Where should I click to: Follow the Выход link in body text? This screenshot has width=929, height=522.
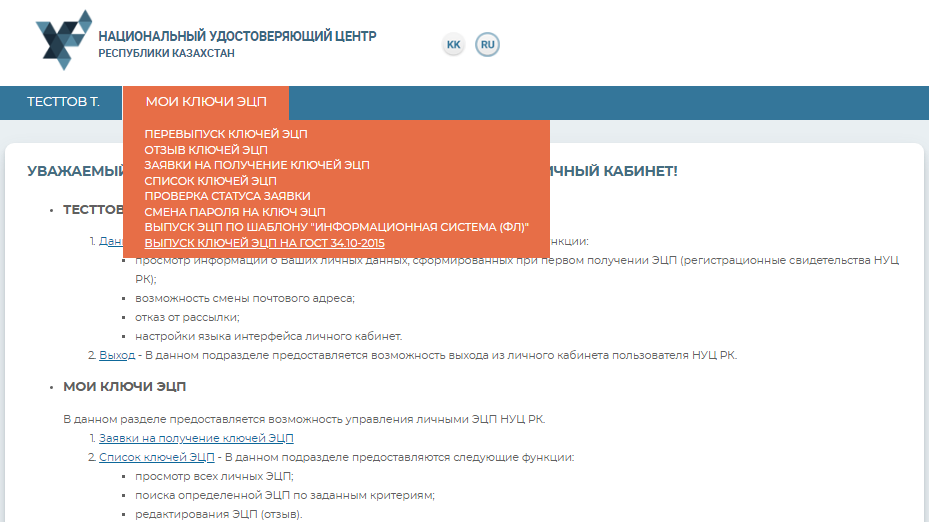click(x=117, y=355)
